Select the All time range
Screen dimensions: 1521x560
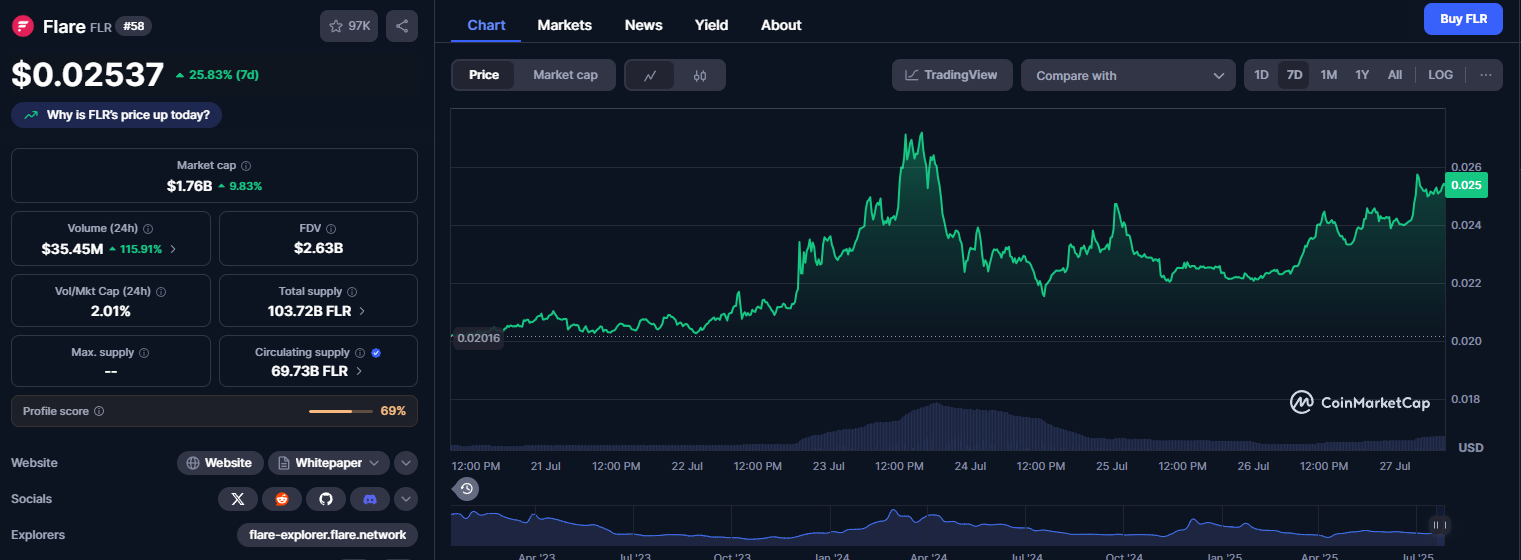(1395, 75)
